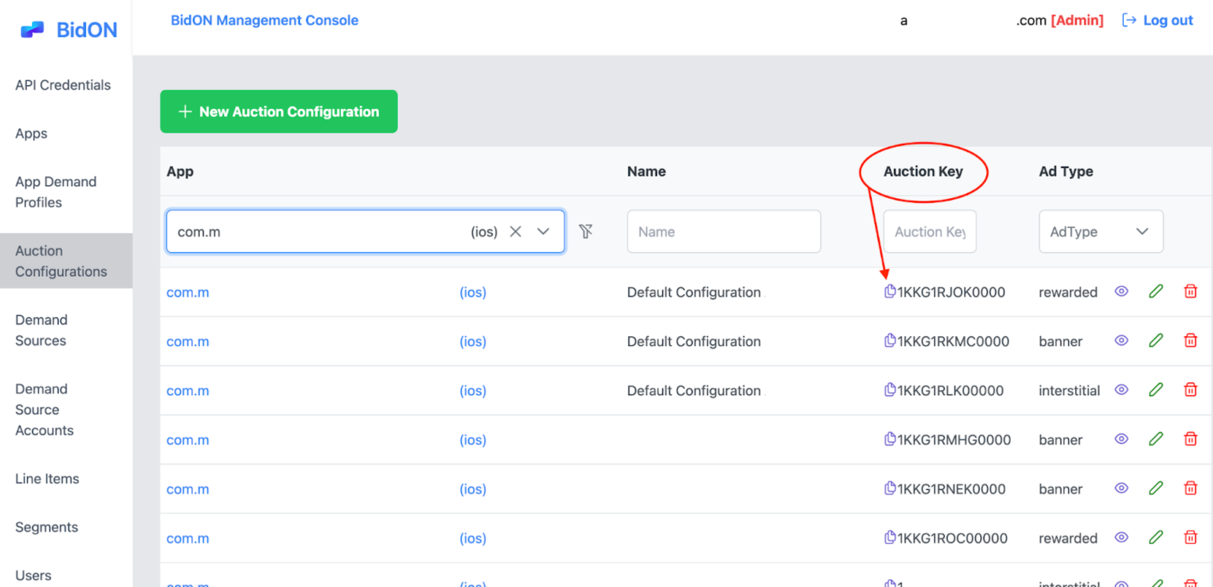1213x587 pixels.
Task: Show the 1KKG1RNEK0000 banner configuration details
Action: coord(1121,487)
